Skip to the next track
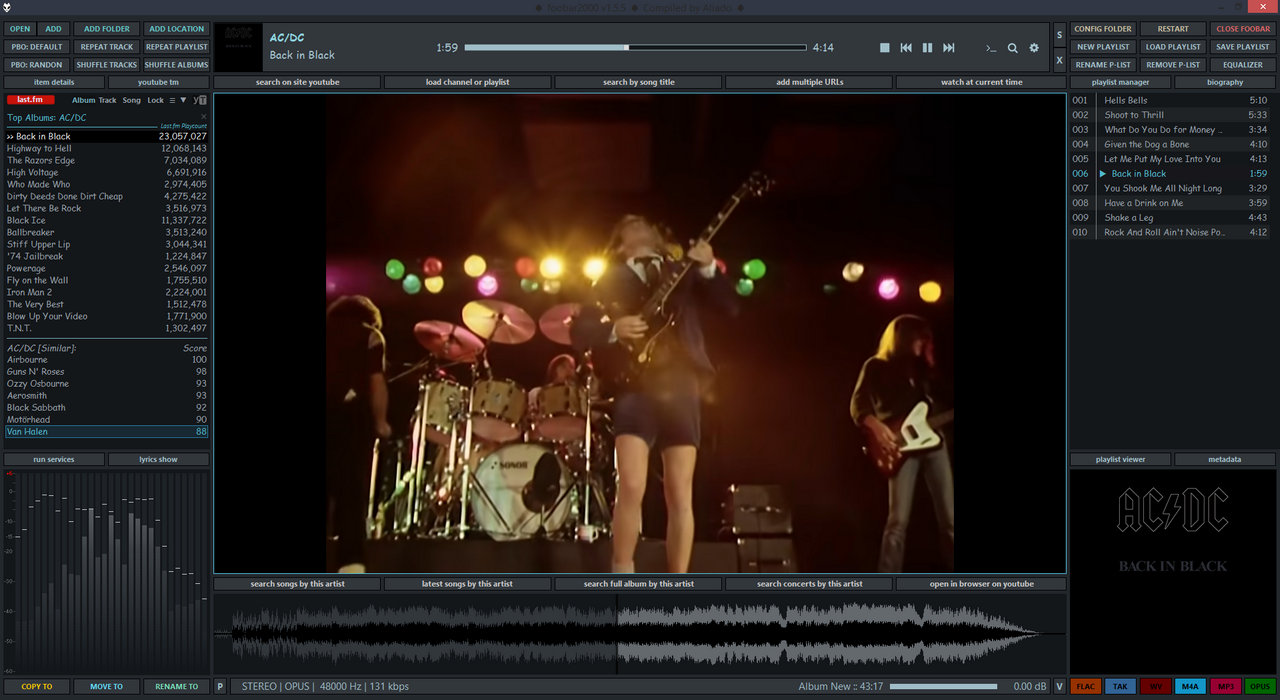1280x700 pixels. 949,48
